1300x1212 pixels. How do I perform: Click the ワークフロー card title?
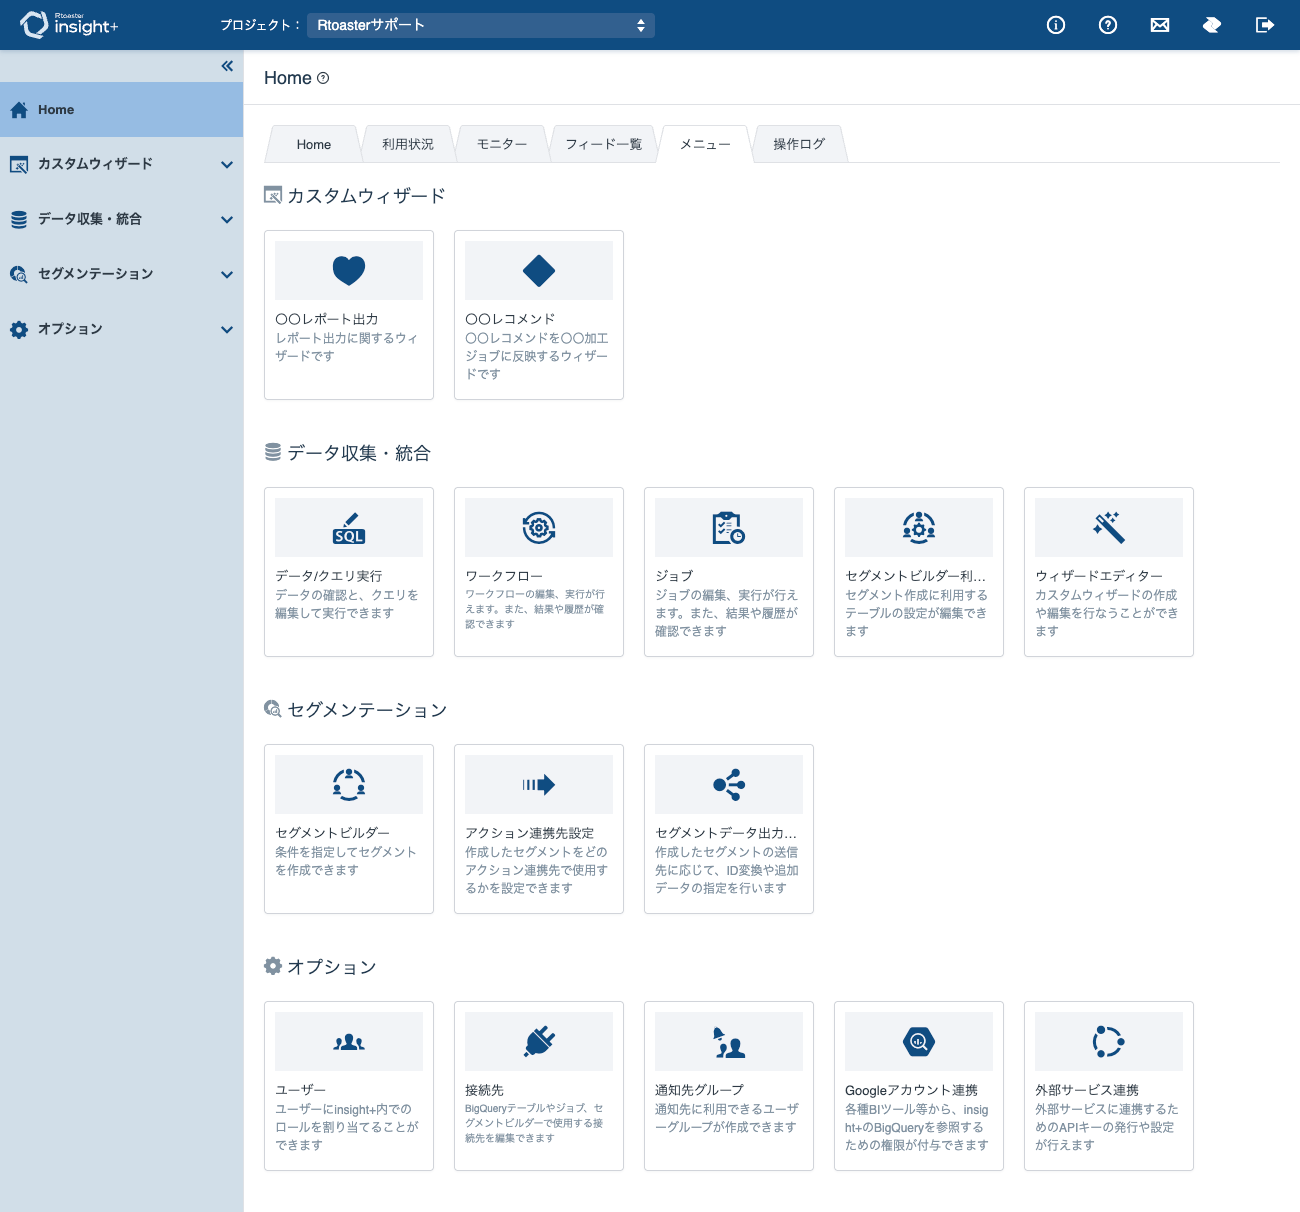[x=504, y=576]
